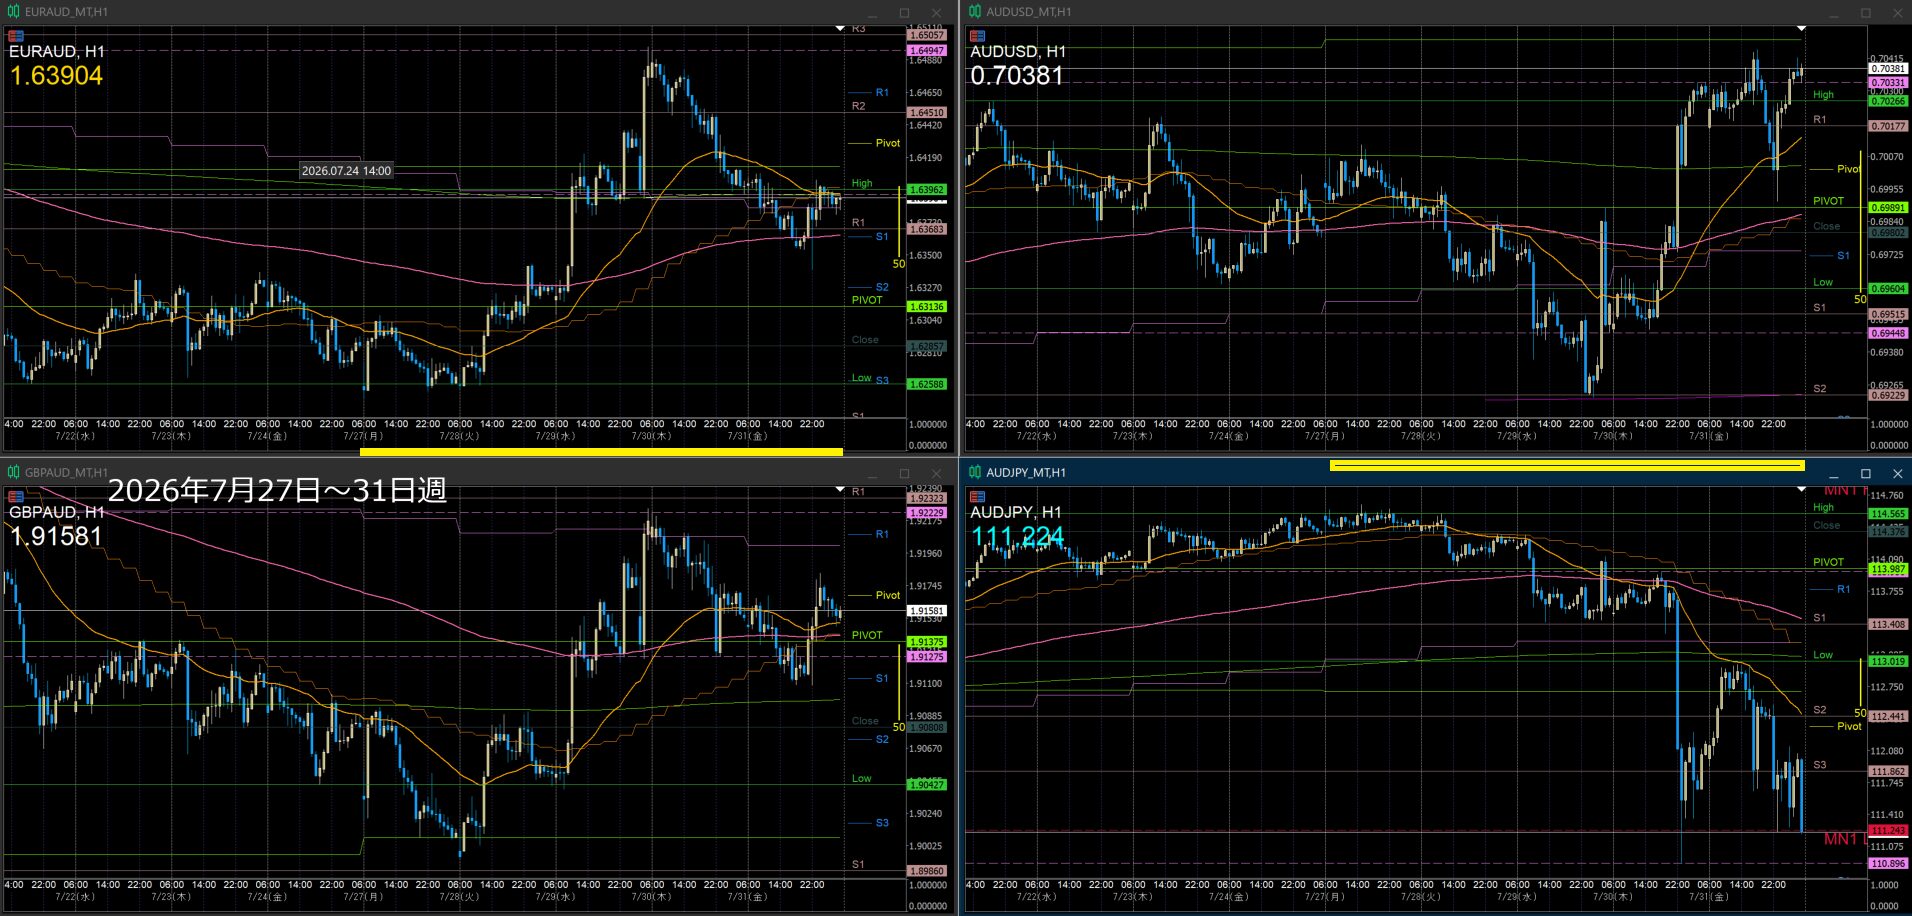Minimize the AUDJPY_MT,H1 chart window

[1834, 473]
